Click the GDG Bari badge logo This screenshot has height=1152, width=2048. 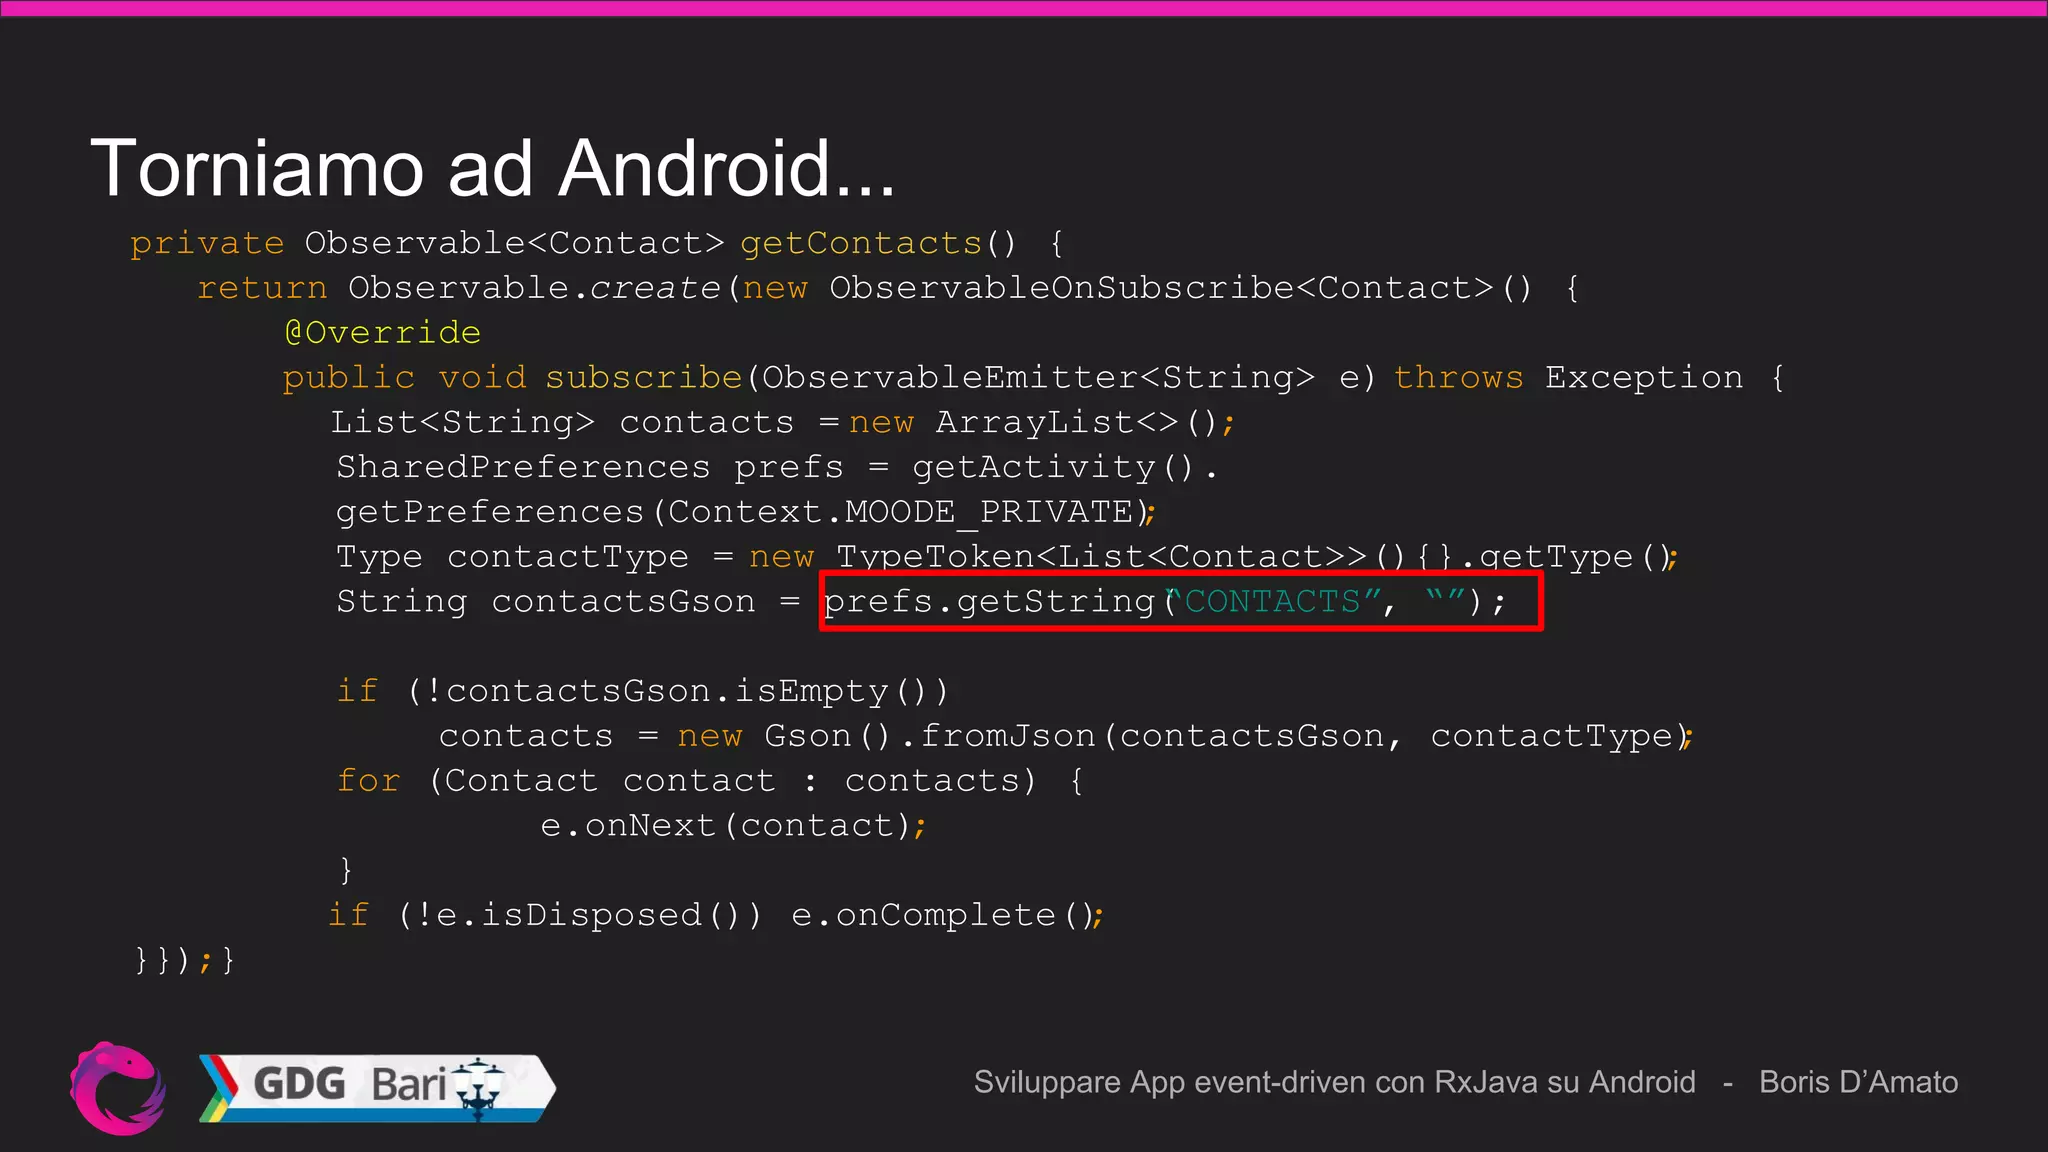click(x=377, y=1088)
